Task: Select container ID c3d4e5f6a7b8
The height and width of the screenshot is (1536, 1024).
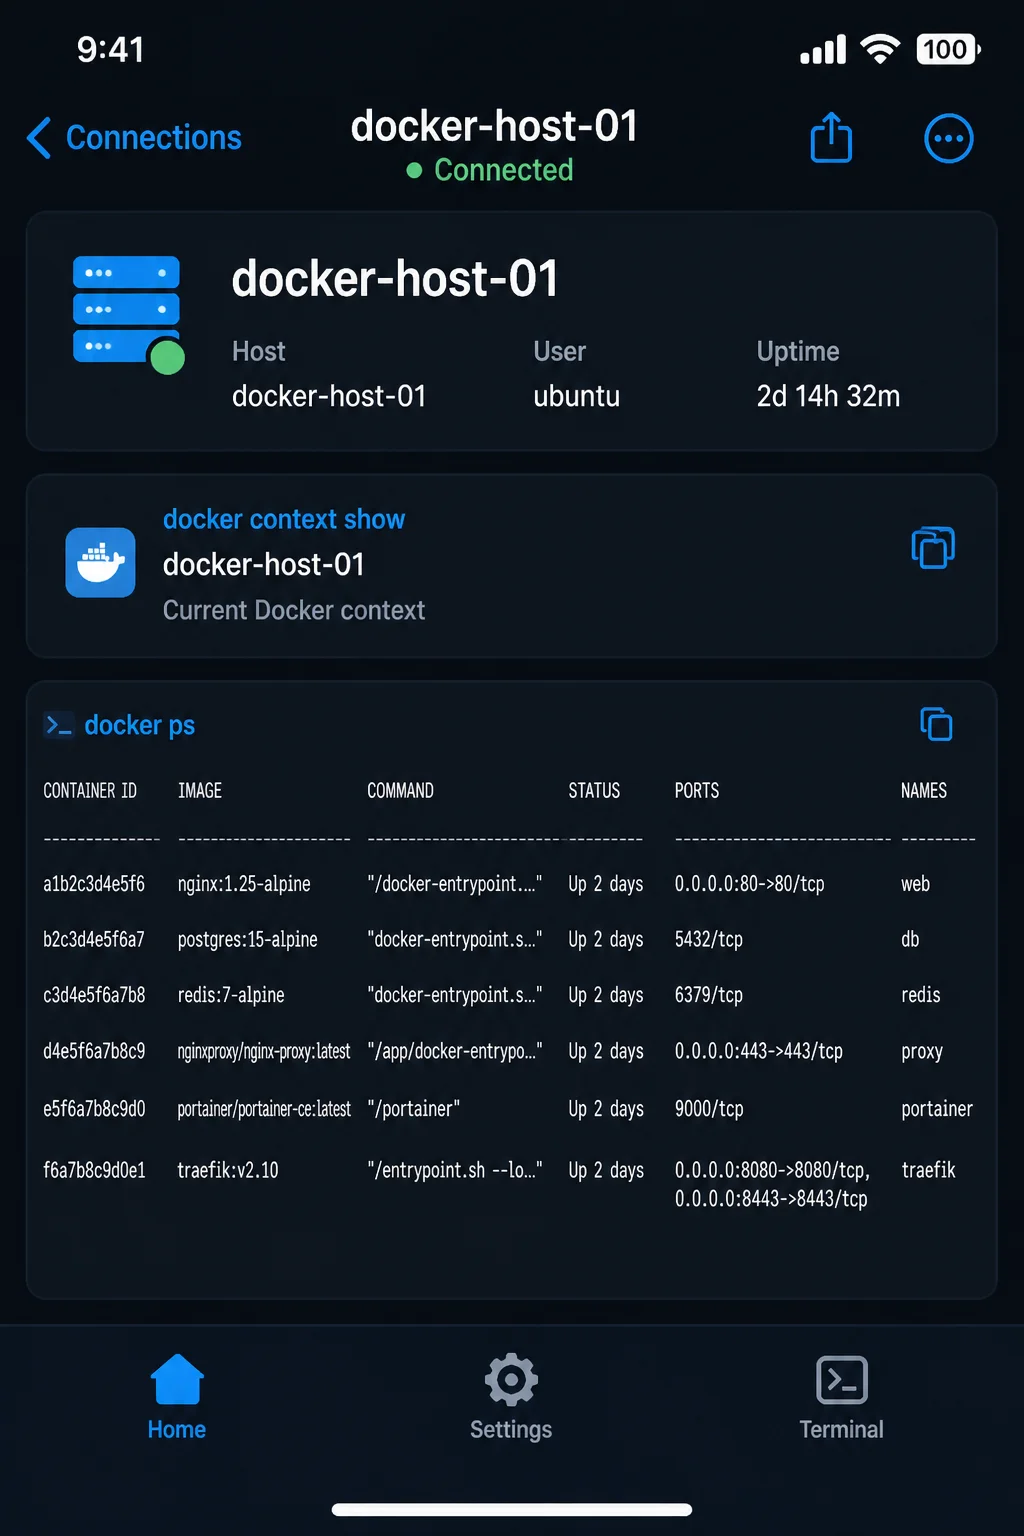Action: pos(94,995)
